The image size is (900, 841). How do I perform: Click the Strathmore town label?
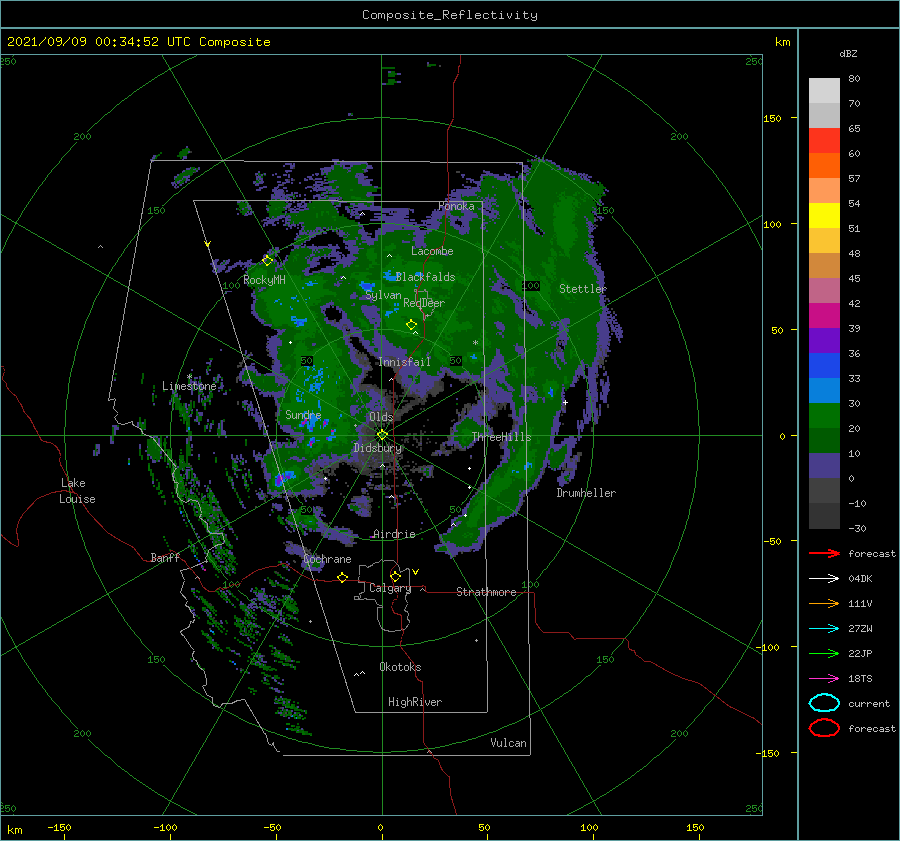486,592
